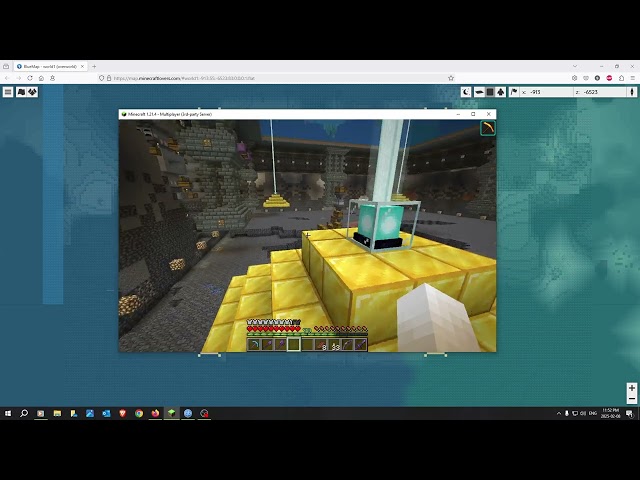Switch BlueMap to free-flight view
This screenshot has width=640, height=480.
(501, 92)
